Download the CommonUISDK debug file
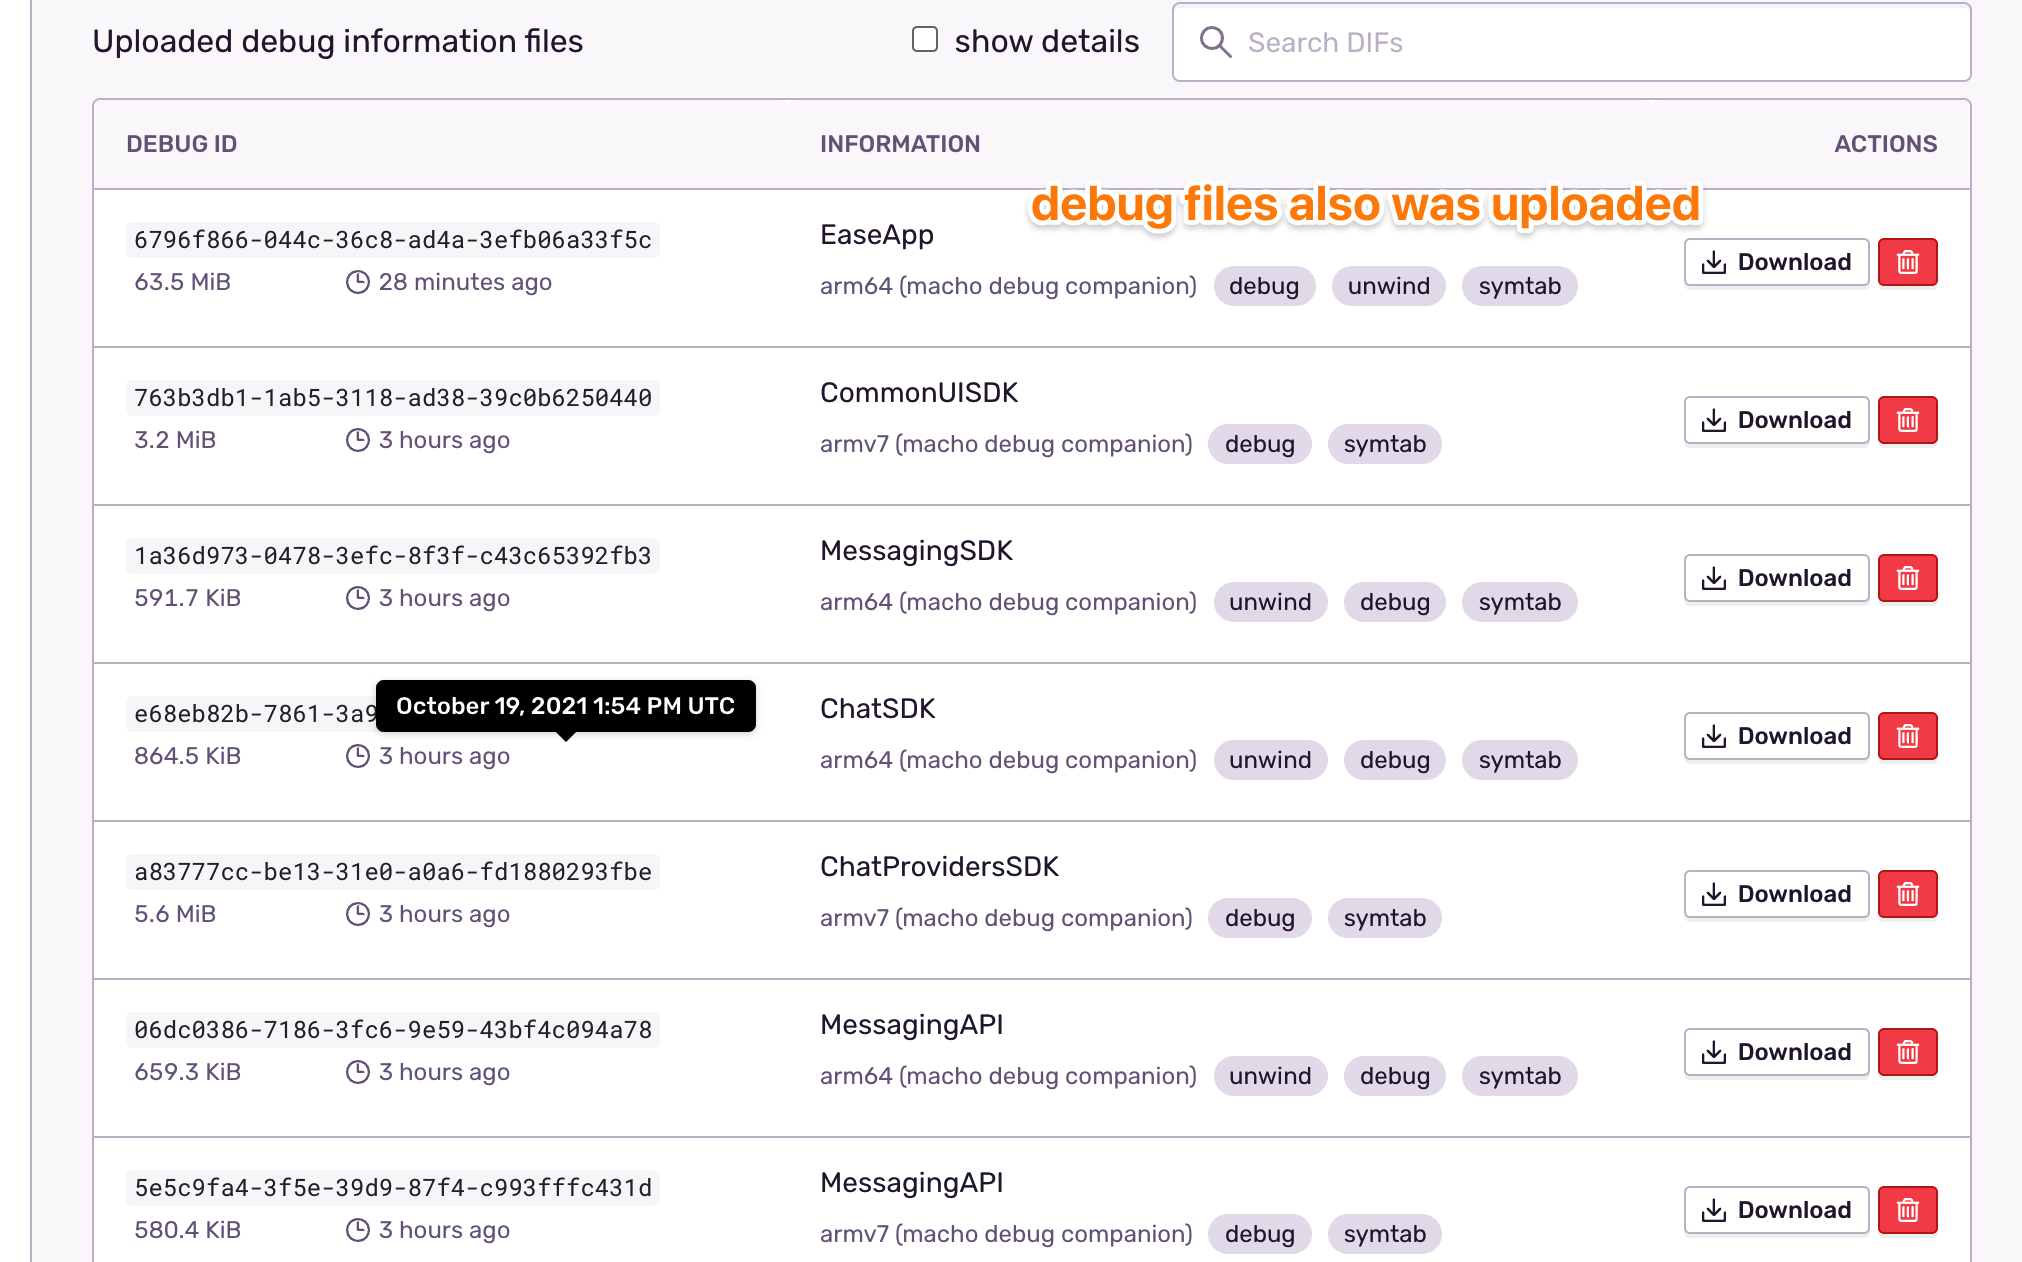 coord(1776,420)
